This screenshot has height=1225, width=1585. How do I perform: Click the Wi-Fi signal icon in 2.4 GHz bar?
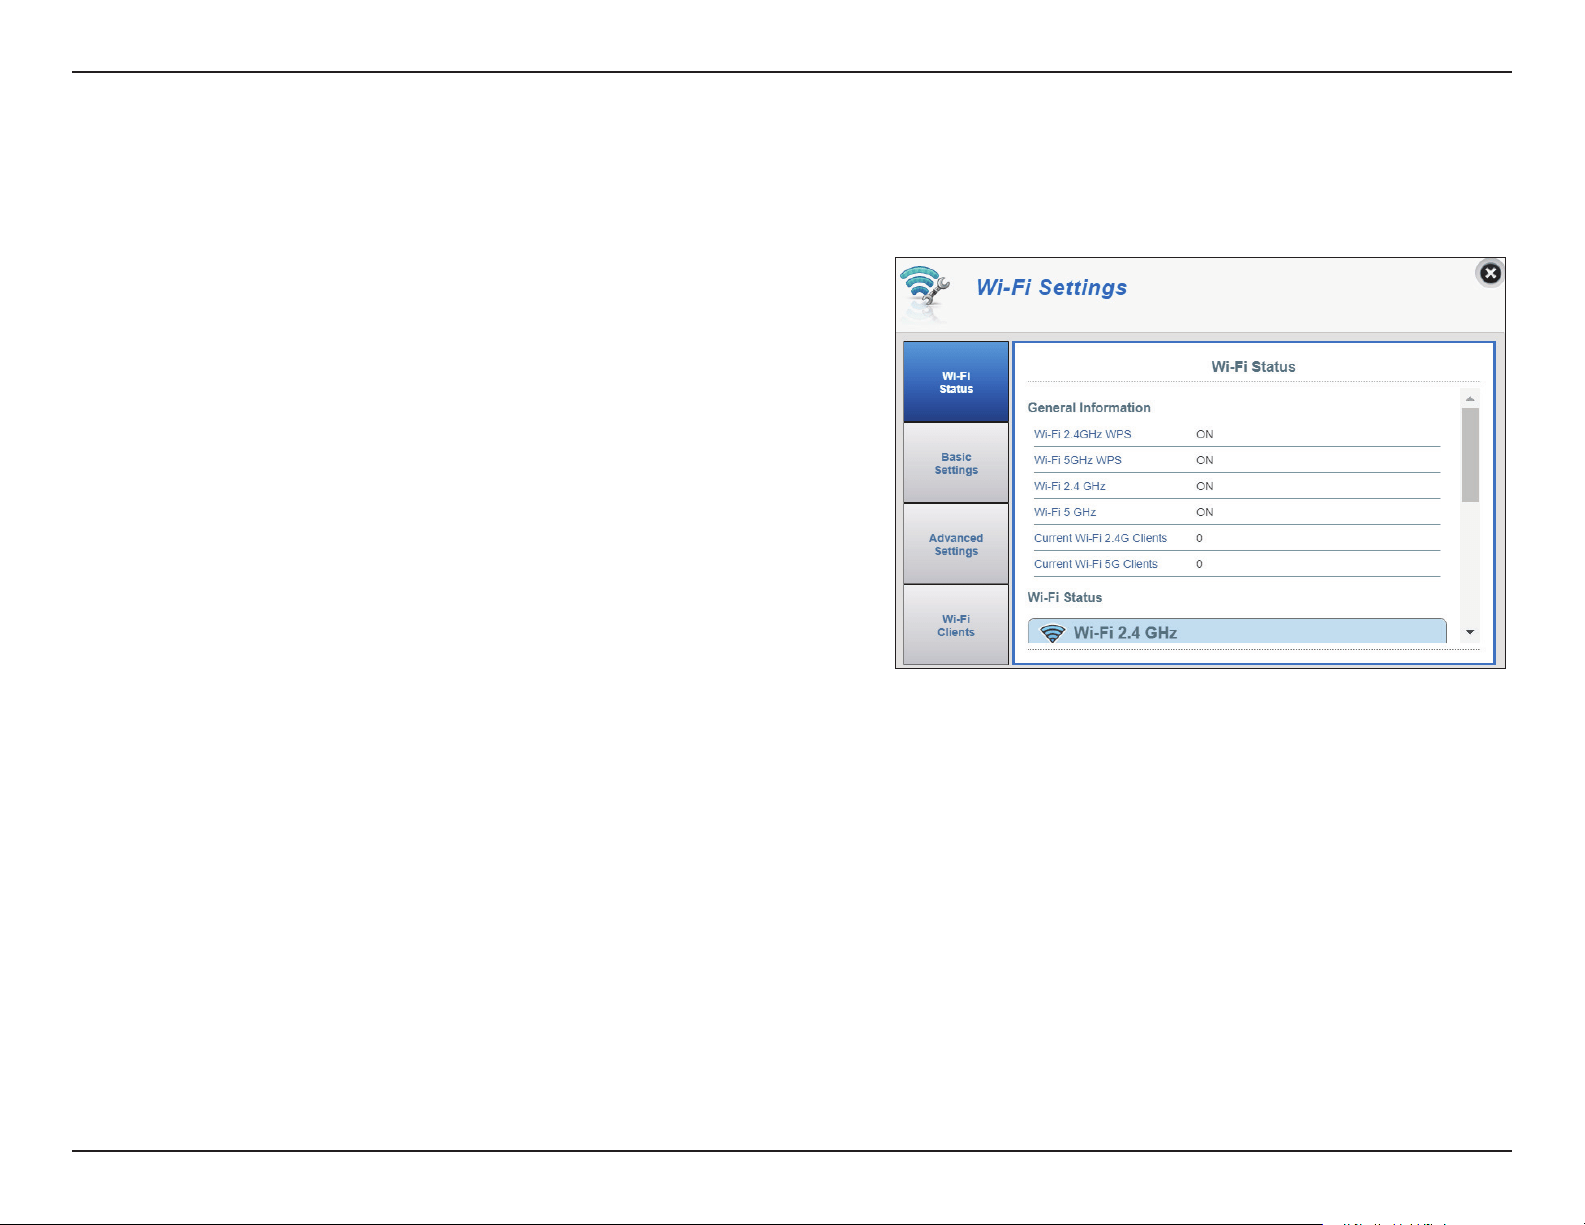1053,633
